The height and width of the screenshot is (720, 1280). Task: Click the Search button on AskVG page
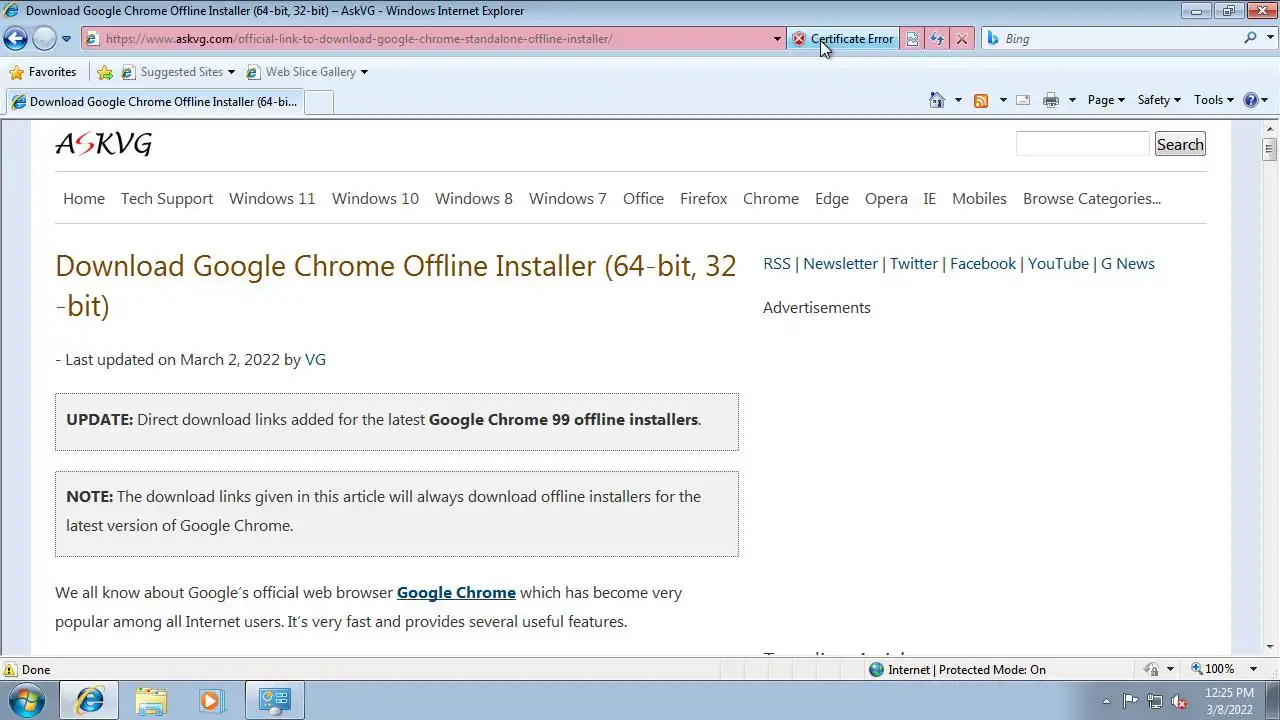[x=1180, y=144]
